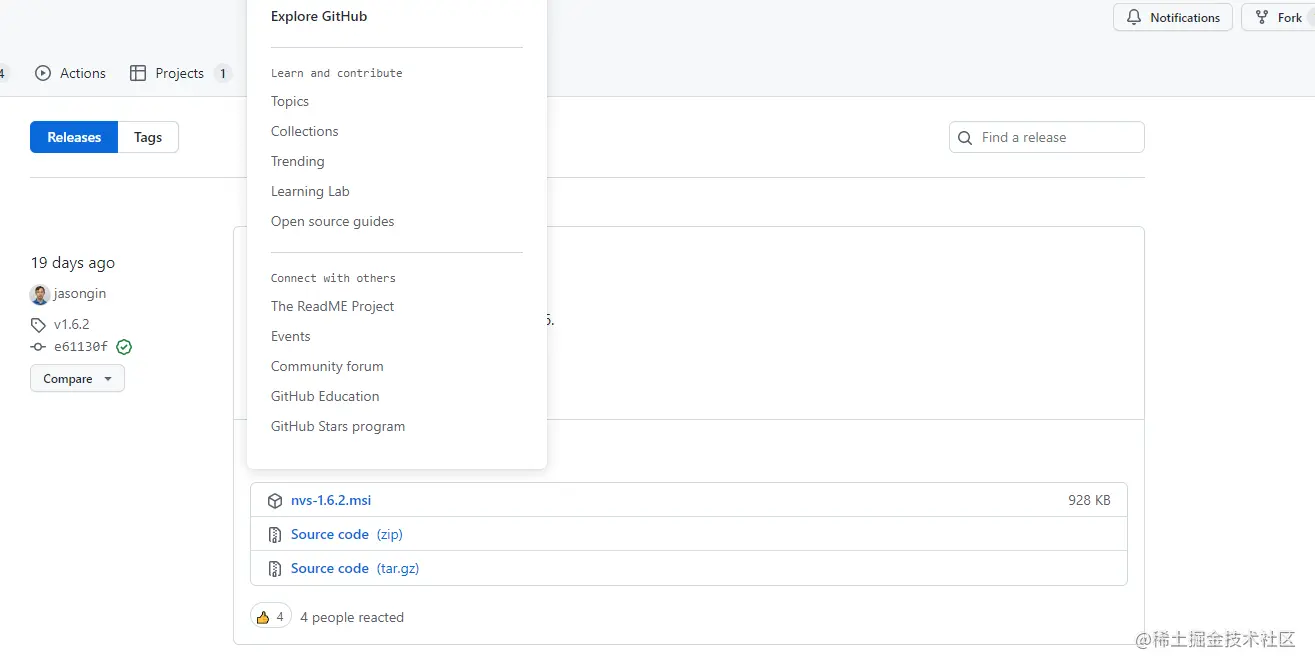
Task: Download nvs-1.6.2.msi
Action: 331,500
